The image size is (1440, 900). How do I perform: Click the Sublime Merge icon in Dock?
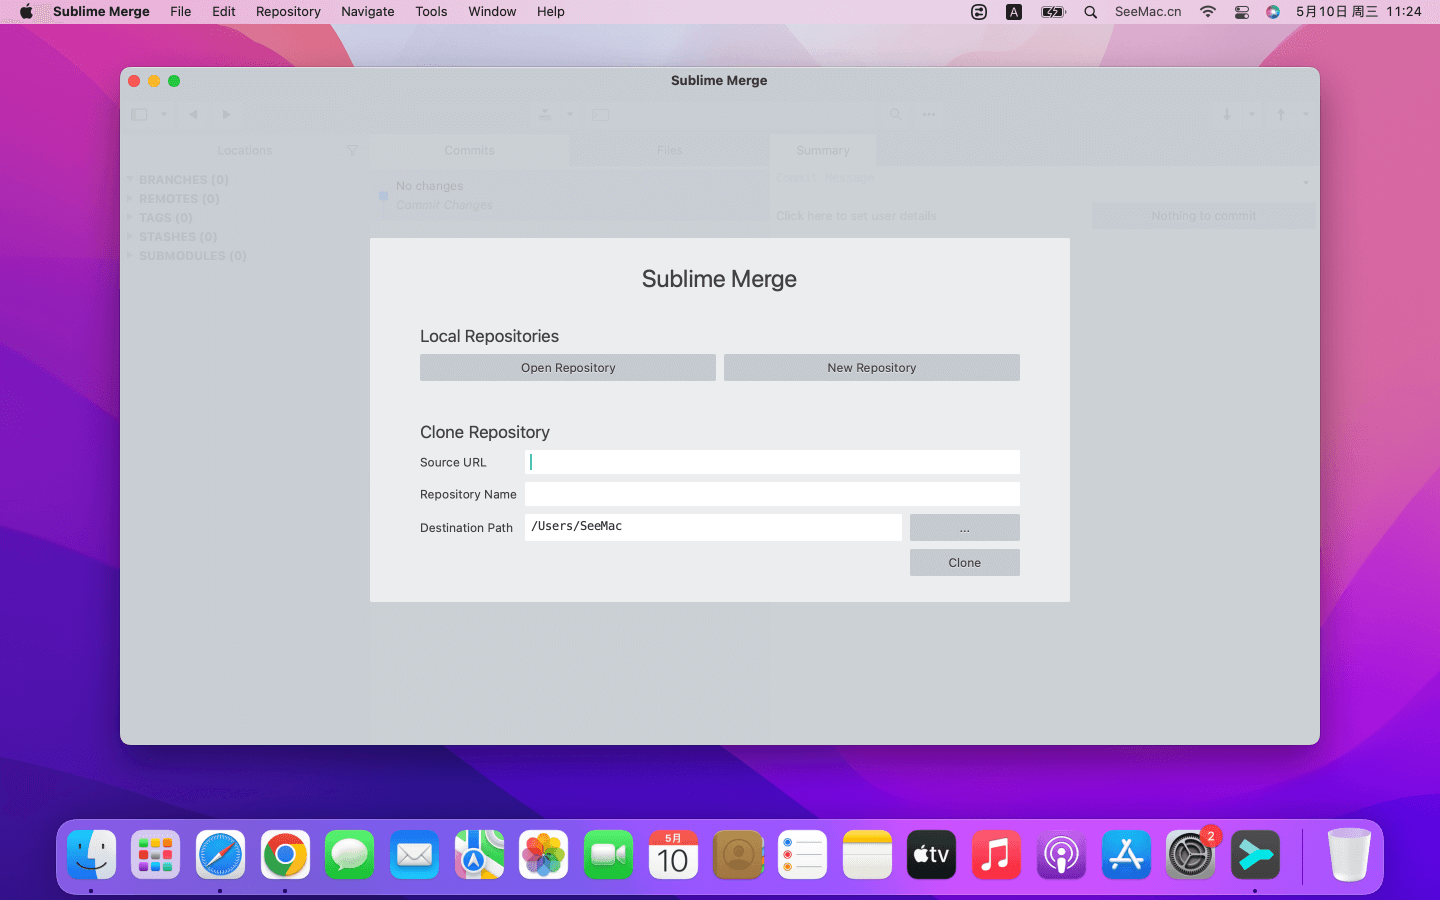1255,855
